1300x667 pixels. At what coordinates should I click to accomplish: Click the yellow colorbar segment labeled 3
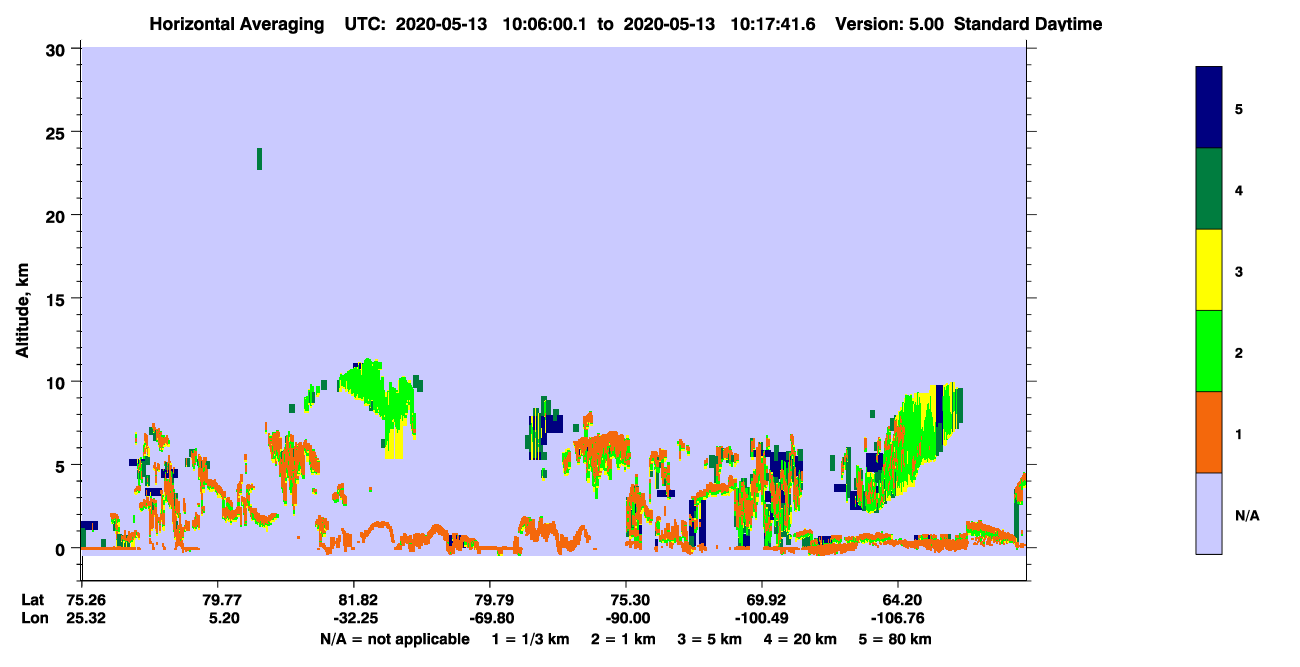pyautogui.click(x=1209, y=270)
